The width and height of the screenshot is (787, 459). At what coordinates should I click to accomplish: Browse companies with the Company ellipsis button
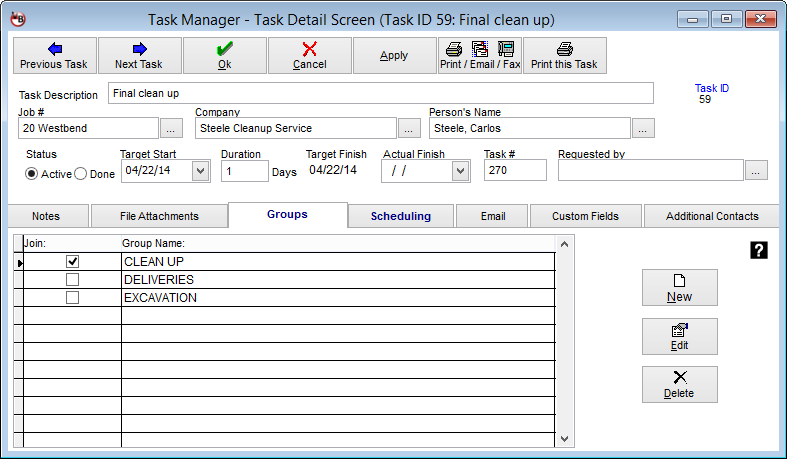tap(409, 128)
